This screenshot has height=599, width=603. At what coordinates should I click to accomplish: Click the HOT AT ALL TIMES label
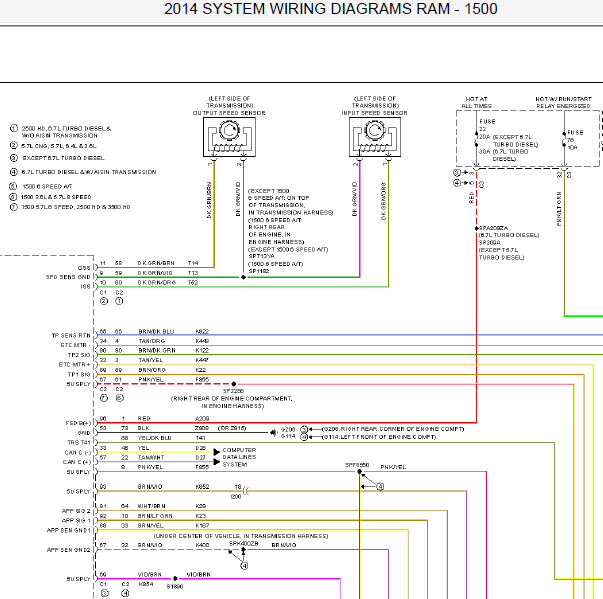click(x=476, y=102)
